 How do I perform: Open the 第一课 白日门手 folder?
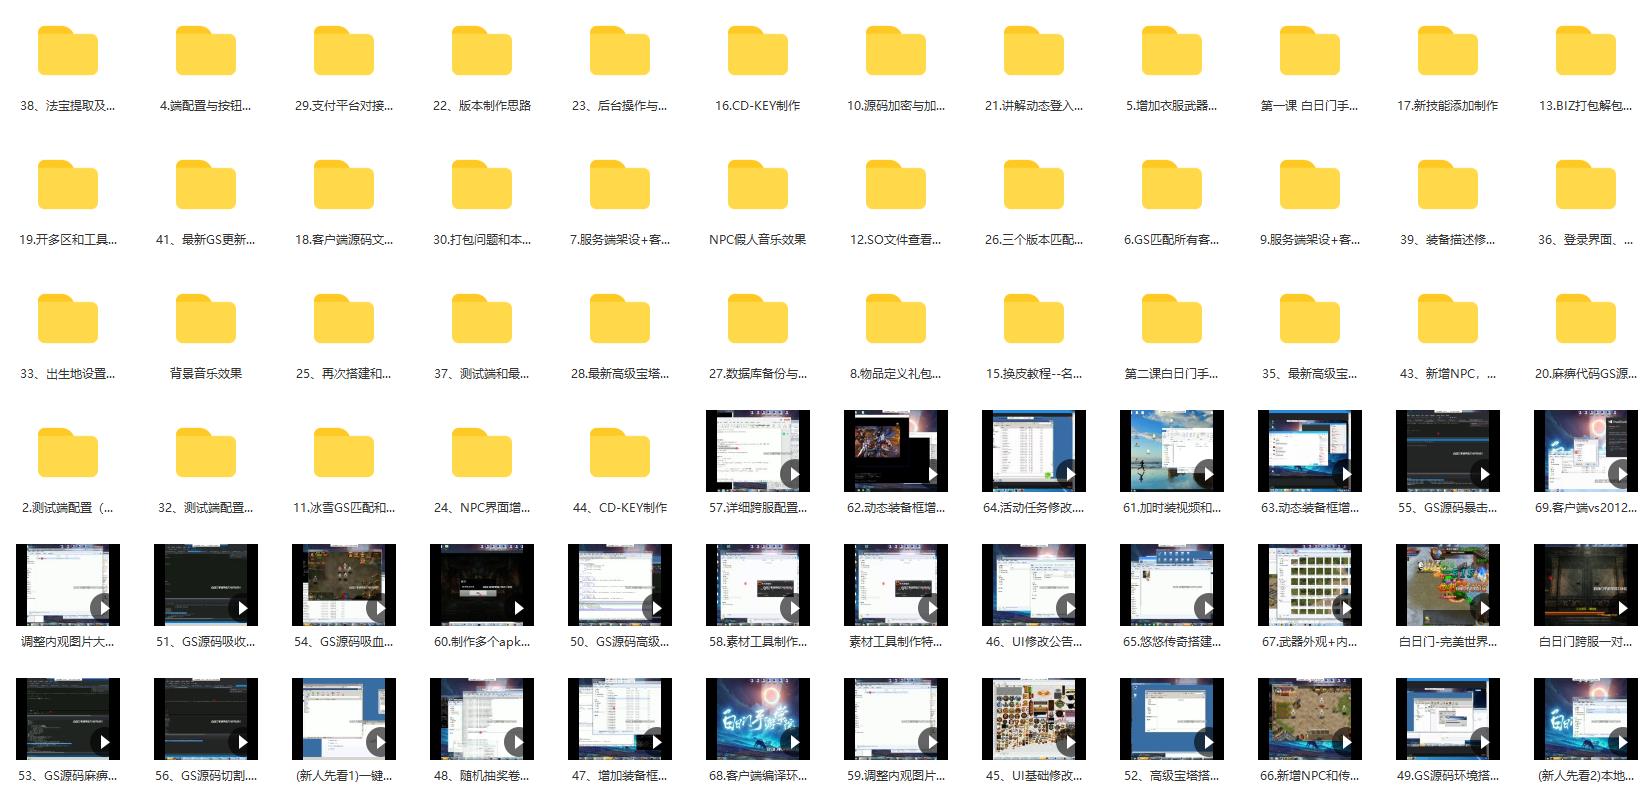1309,52
